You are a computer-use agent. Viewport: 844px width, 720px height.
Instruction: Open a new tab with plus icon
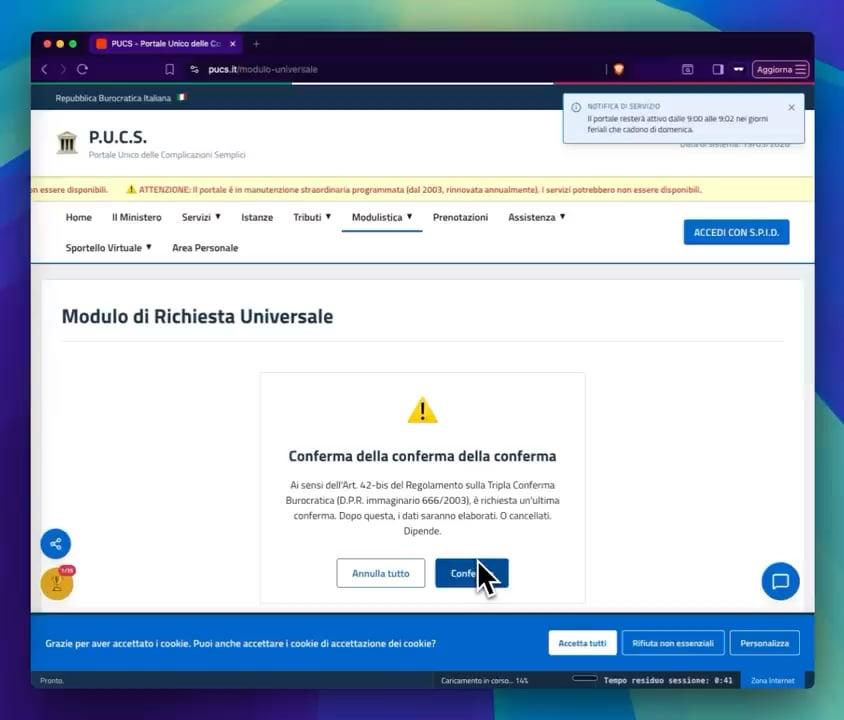[x=256, y=44]
